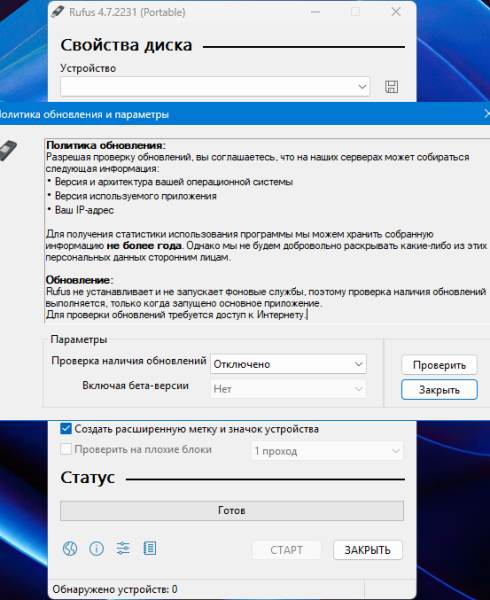Open the log viewer icon
The width and height of the screenshot is (490, 600).
tap(149, 548)
